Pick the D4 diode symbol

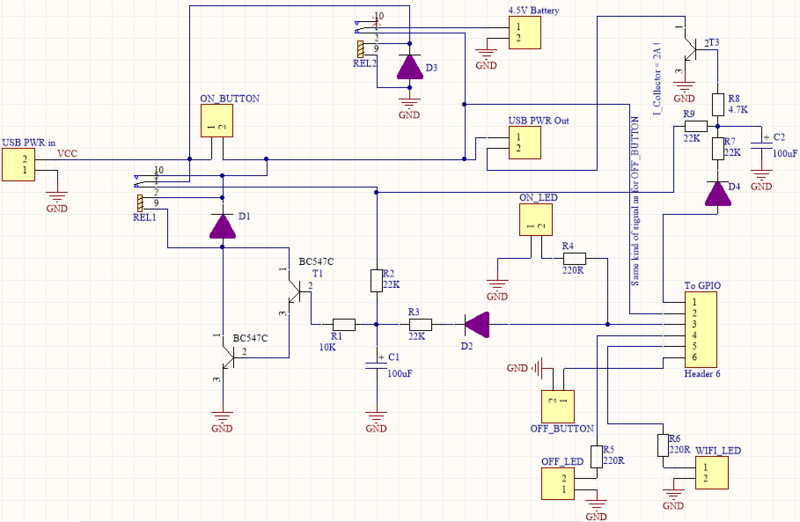(717, 193)
